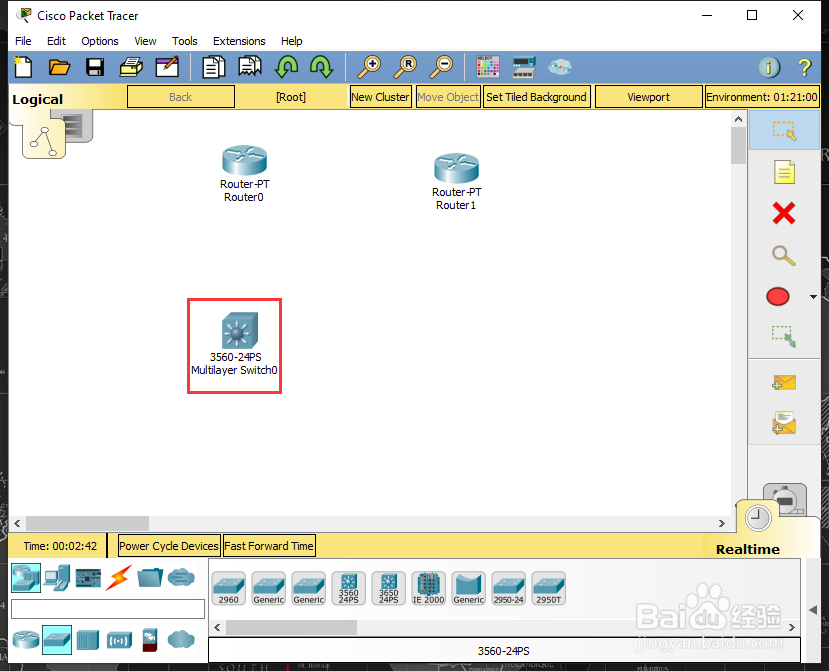Open the View menu
829x671 pixels.
click(145, 41)
